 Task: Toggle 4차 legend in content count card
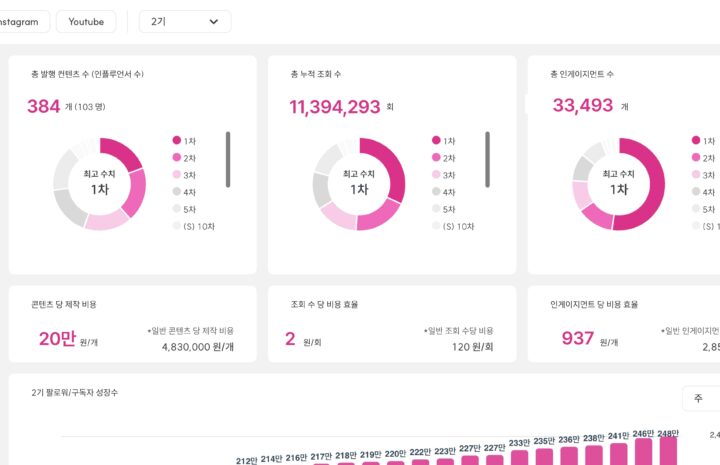tap(184, 192)
